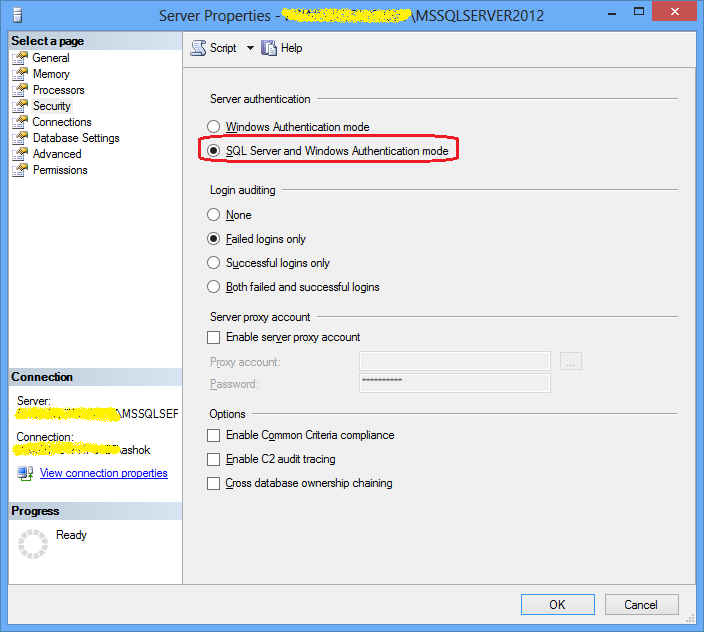This screenshot has height=632, width=704.
Task: Select the Processors page icon
Action: [x=19, y=90]
